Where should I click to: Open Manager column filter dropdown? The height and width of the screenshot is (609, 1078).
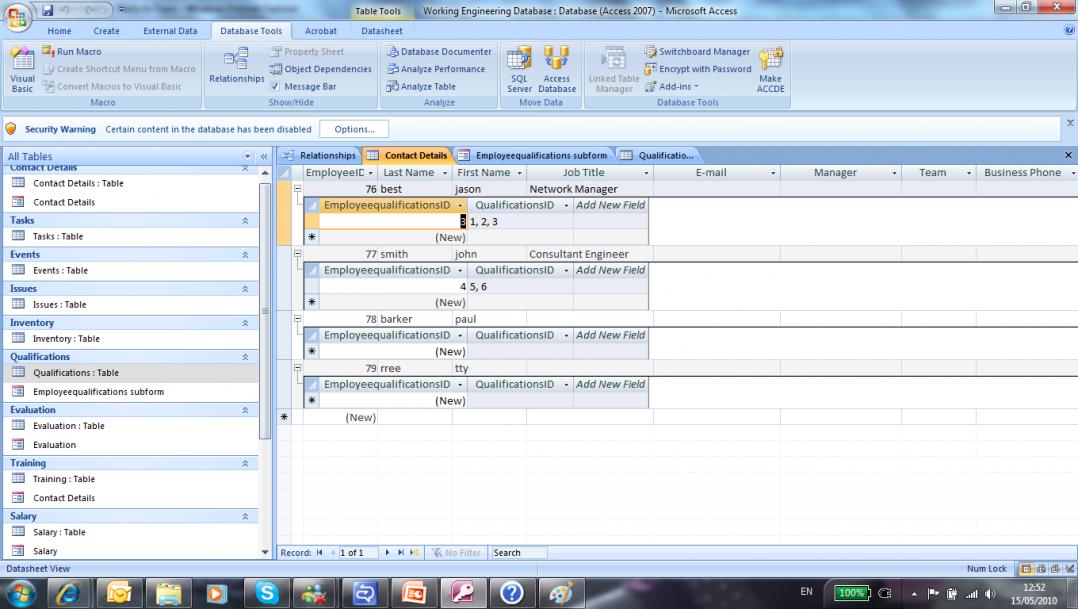894,173
